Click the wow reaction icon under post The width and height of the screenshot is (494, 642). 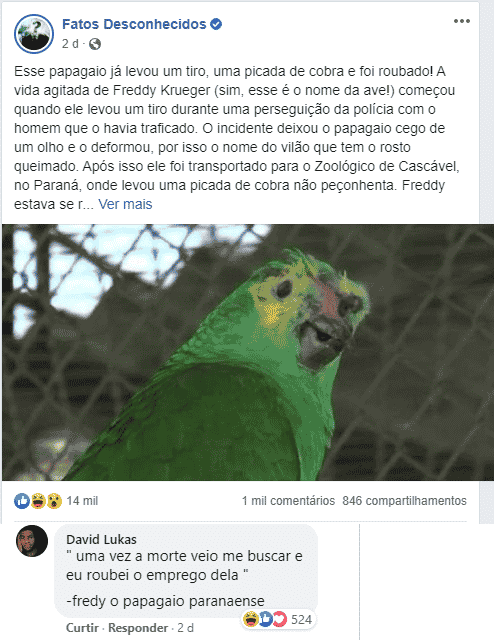pos(54,501)
